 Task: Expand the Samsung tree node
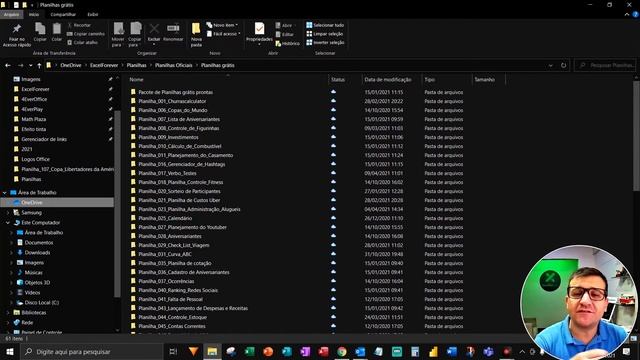pyautogui.click(x=8, y=213)
